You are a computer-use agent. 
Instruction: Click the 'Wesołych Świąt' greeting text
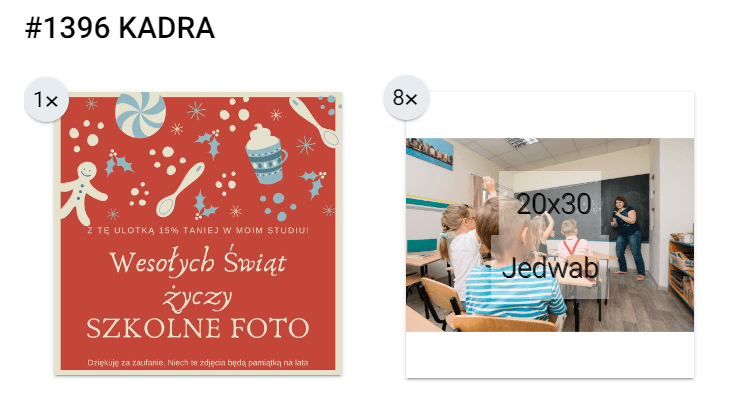[x=198, y=261]
